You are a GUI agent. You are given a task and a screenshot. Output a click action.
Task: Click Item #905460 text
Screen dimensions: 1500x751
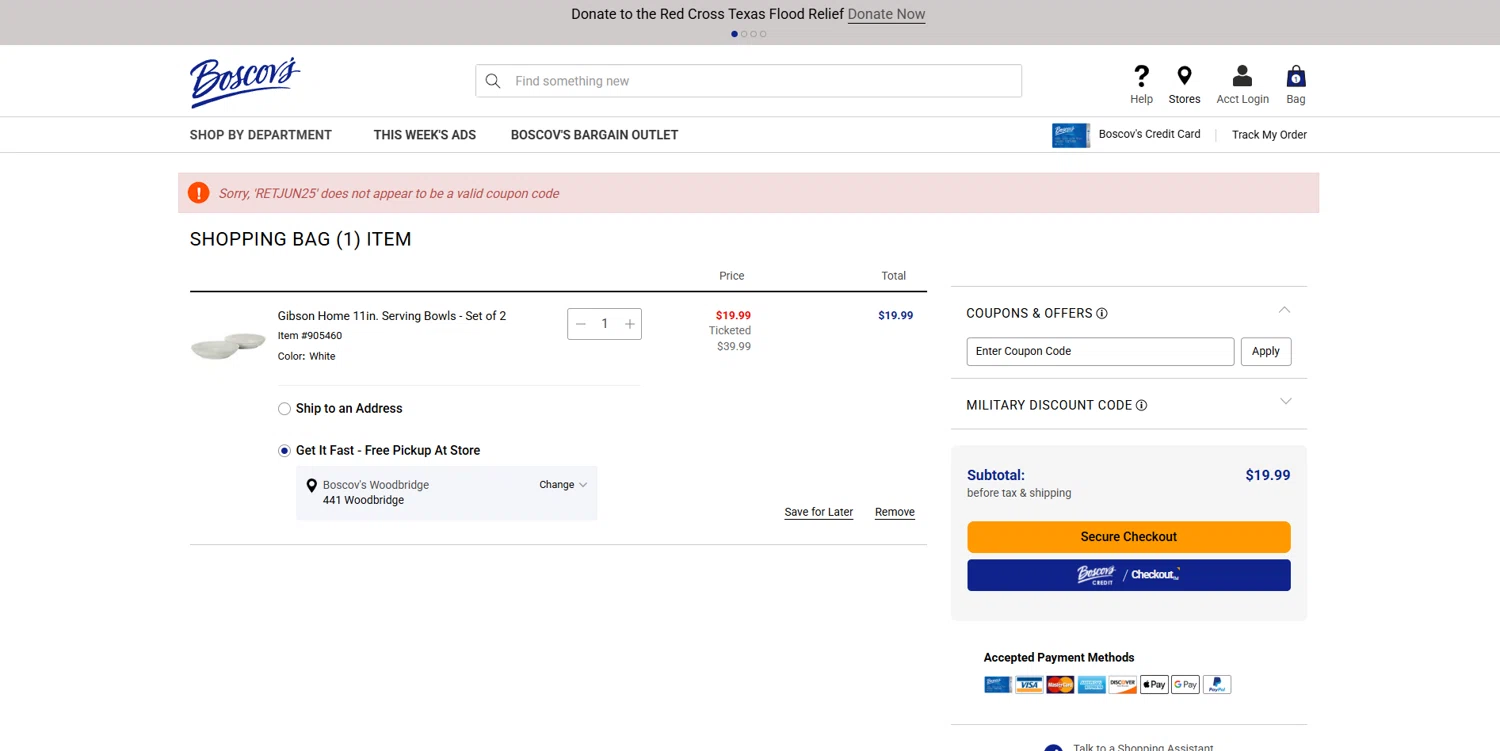[x=310, y=336]
